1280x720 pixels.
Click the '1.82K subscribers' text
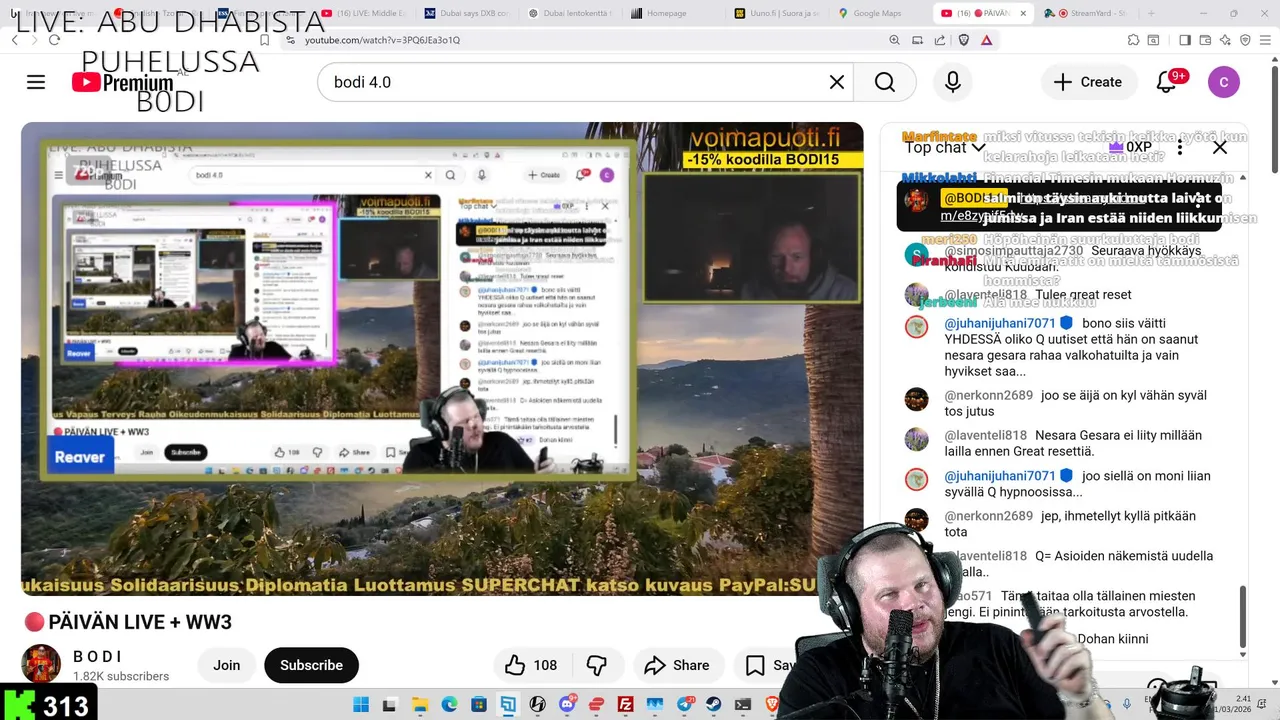pos(121,677)
